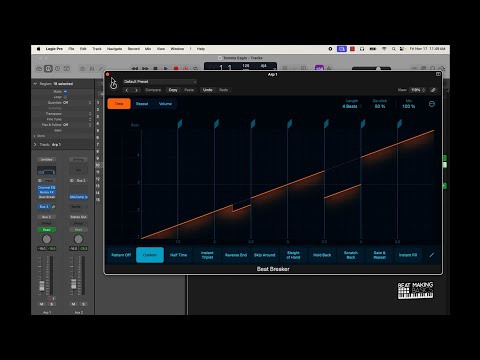Click the Mix 100 % value

(409, 106)
